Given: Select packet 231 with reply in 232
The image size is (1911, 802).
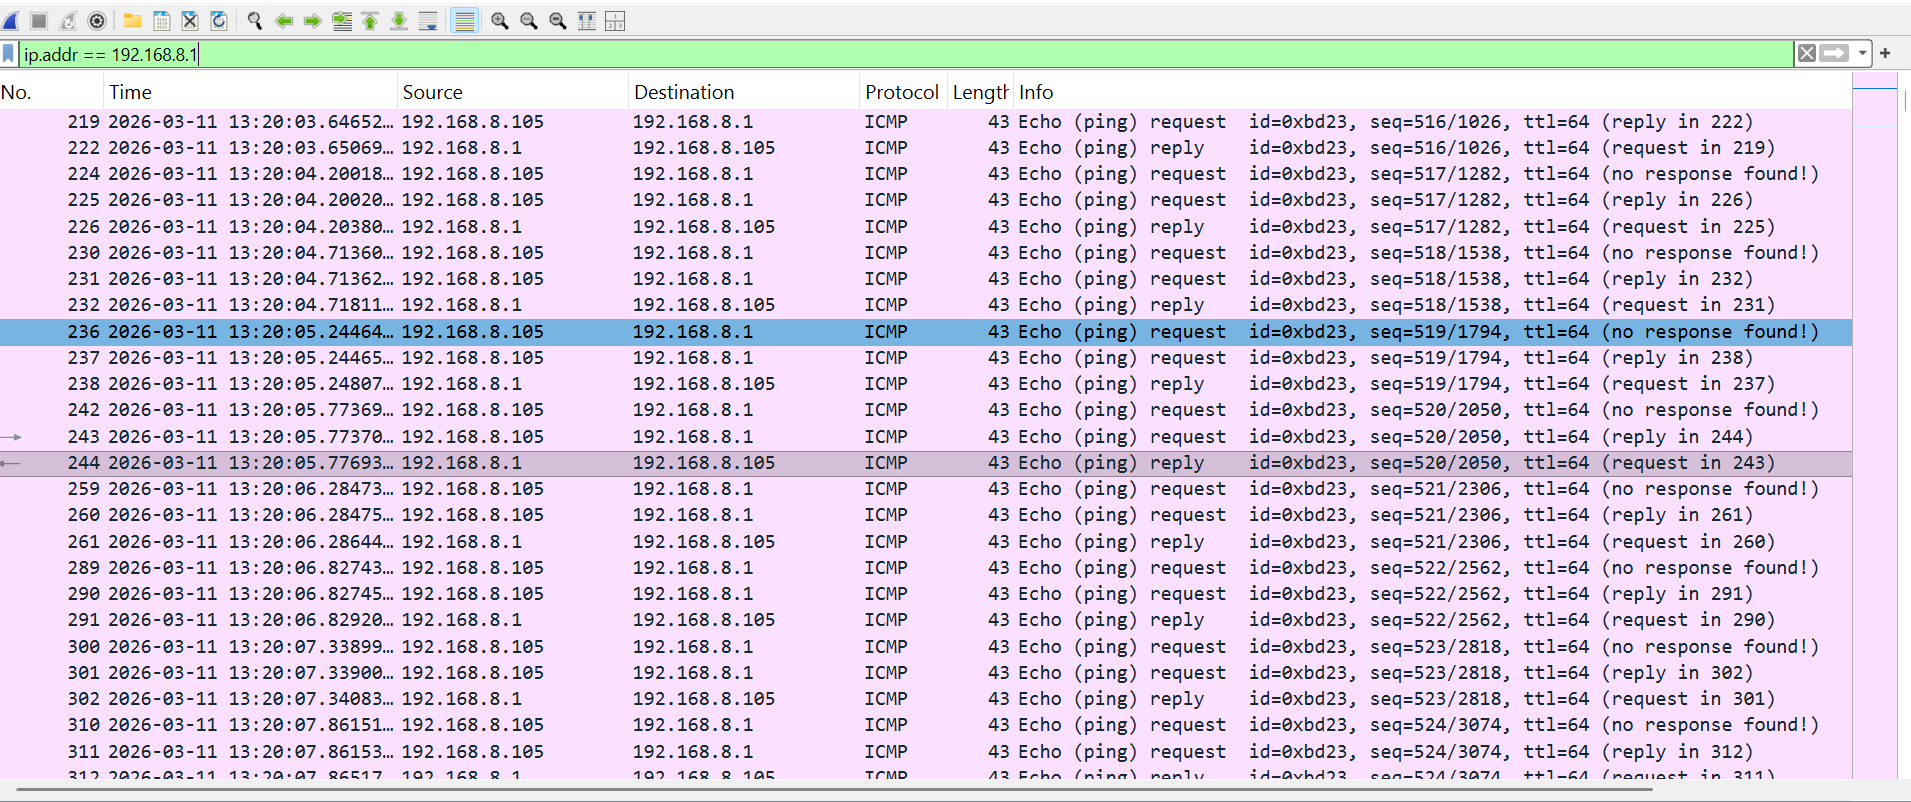Looking at the screenshot, I should click(926, 279).
